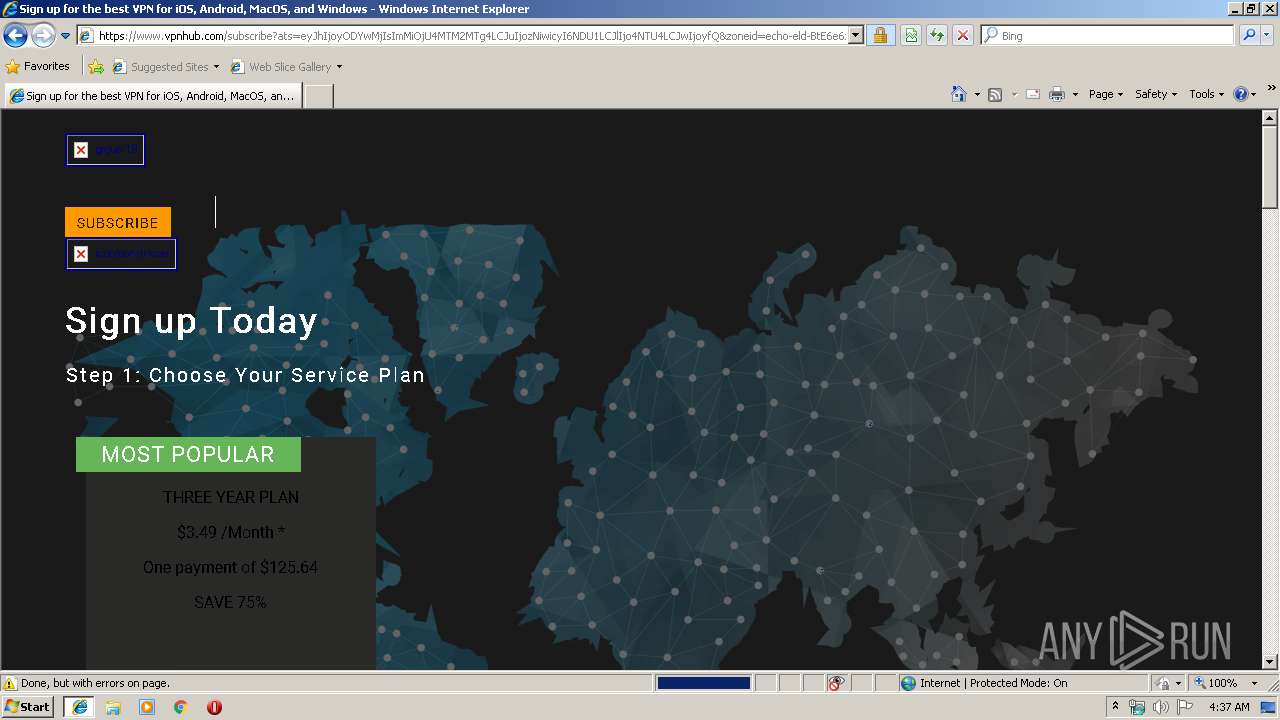This screenshot has width=1280, height=720.
Task: Launch Chrome from the taskbar
Action: point(181,707)
